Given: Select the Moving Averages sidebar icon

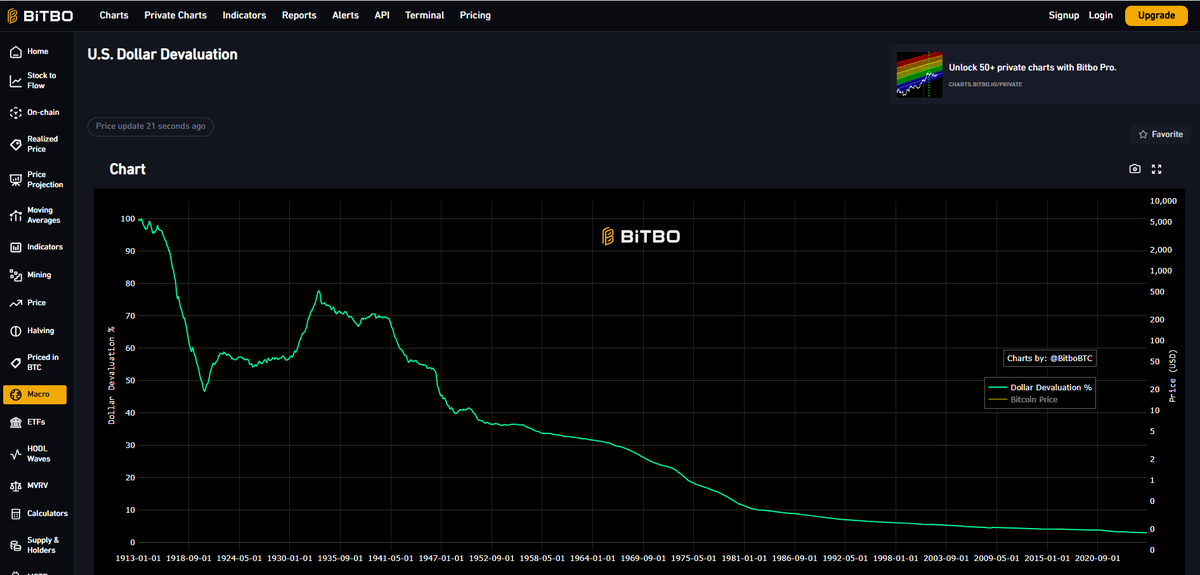Looking at the screenshot, I should click(15, 215).
